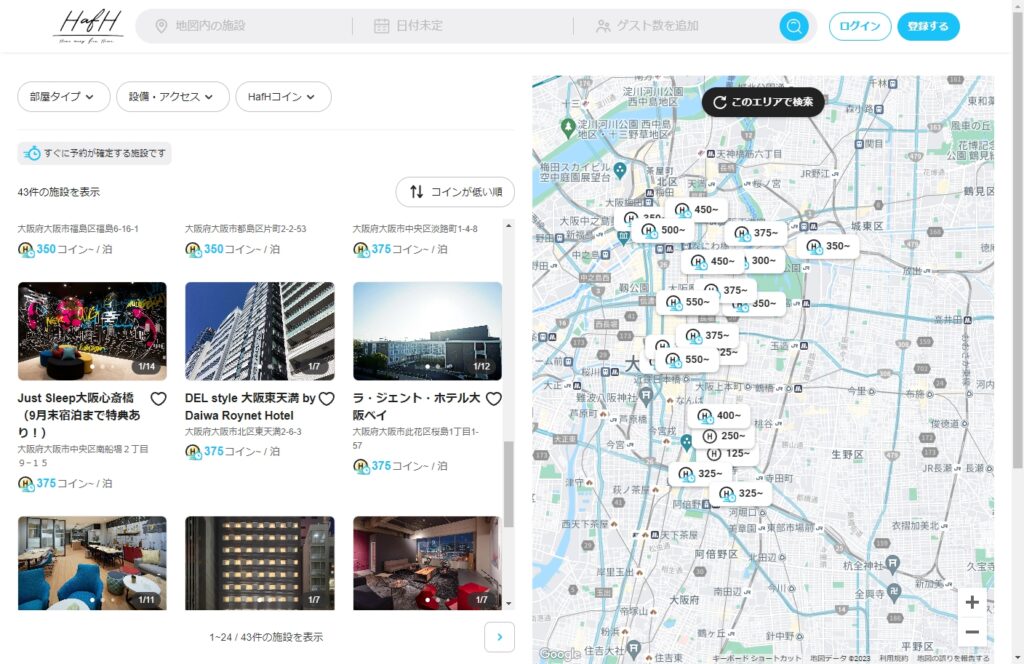Go to next page of facilities
This screenshot has height=664, width=1024.
[x=500, y=637]
